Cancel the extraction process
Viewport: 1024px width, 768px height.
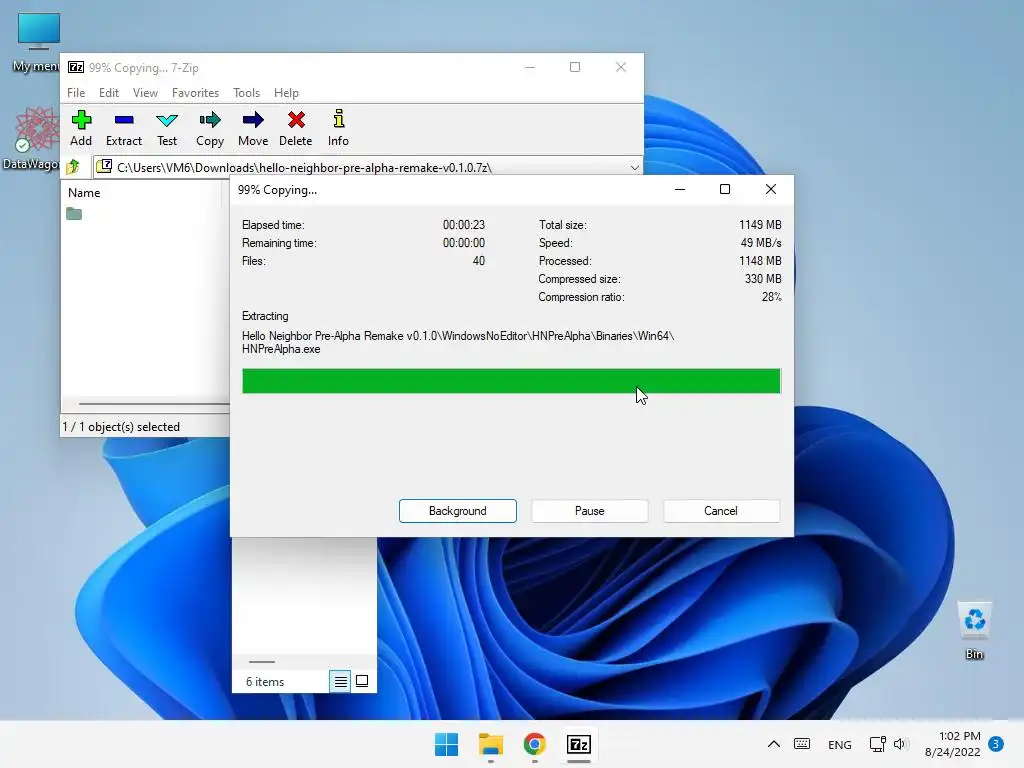(721, 511)
